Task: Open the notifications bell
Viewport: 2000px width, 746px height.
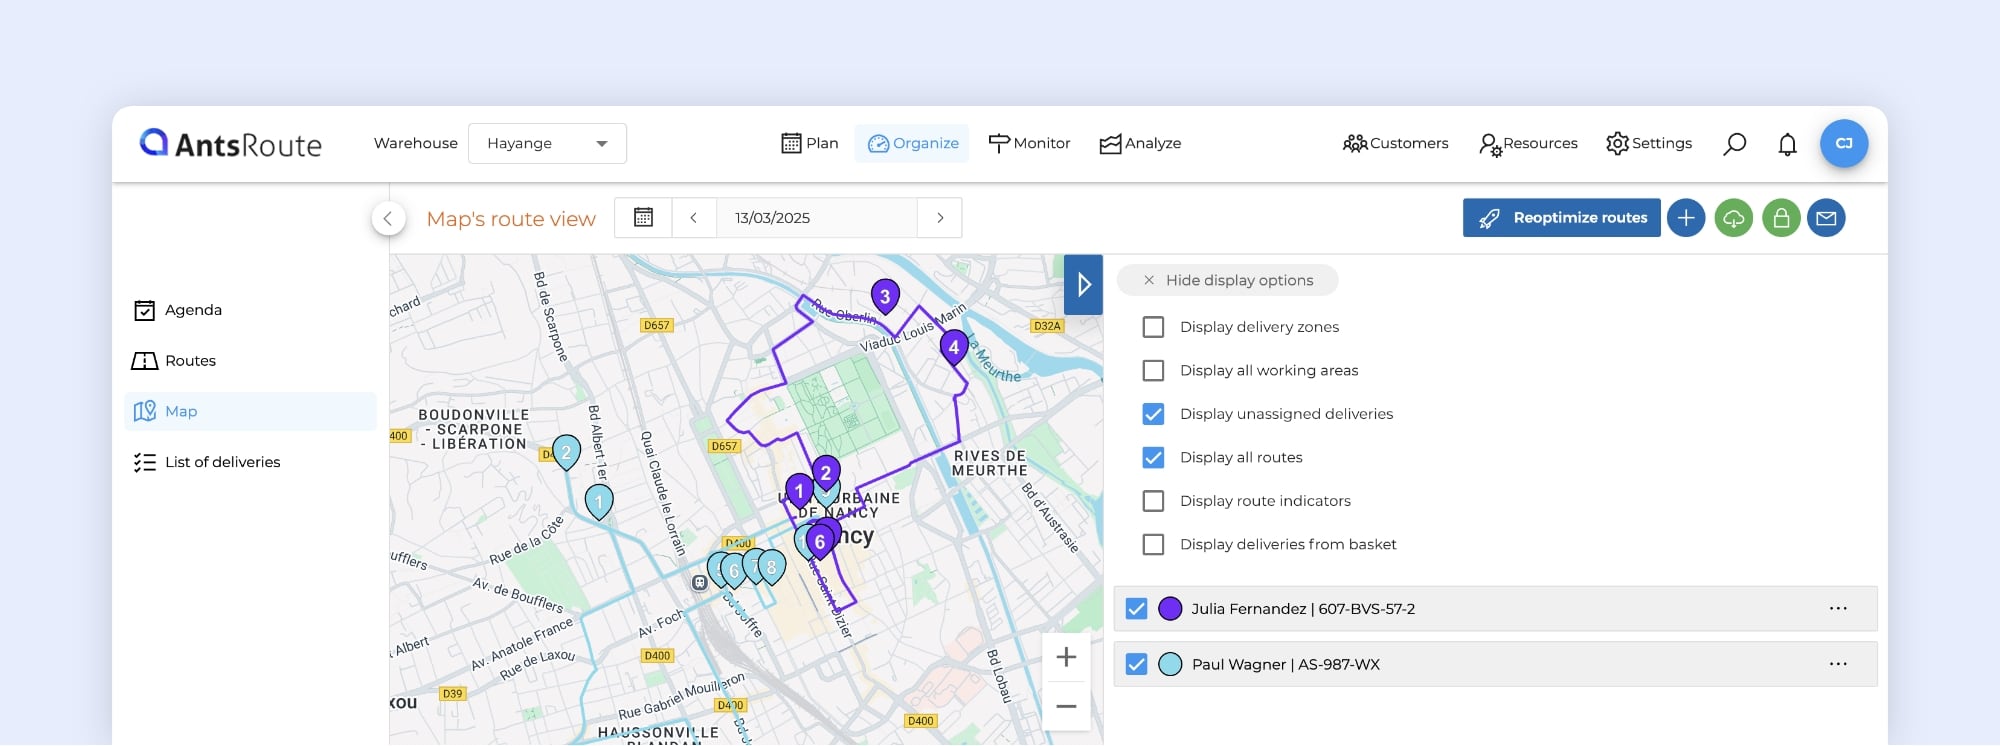Action: pyautogui.click(x=1787, y=144)
